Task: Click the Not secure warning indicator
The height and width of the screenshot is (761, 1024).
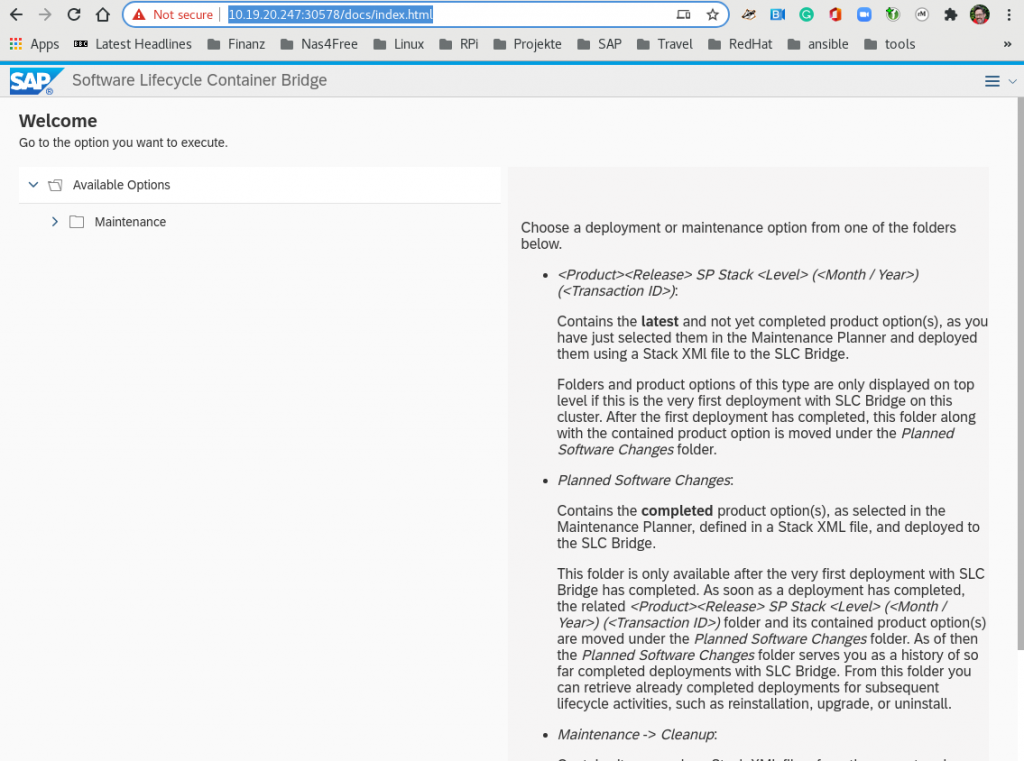Action: (172, 15)
